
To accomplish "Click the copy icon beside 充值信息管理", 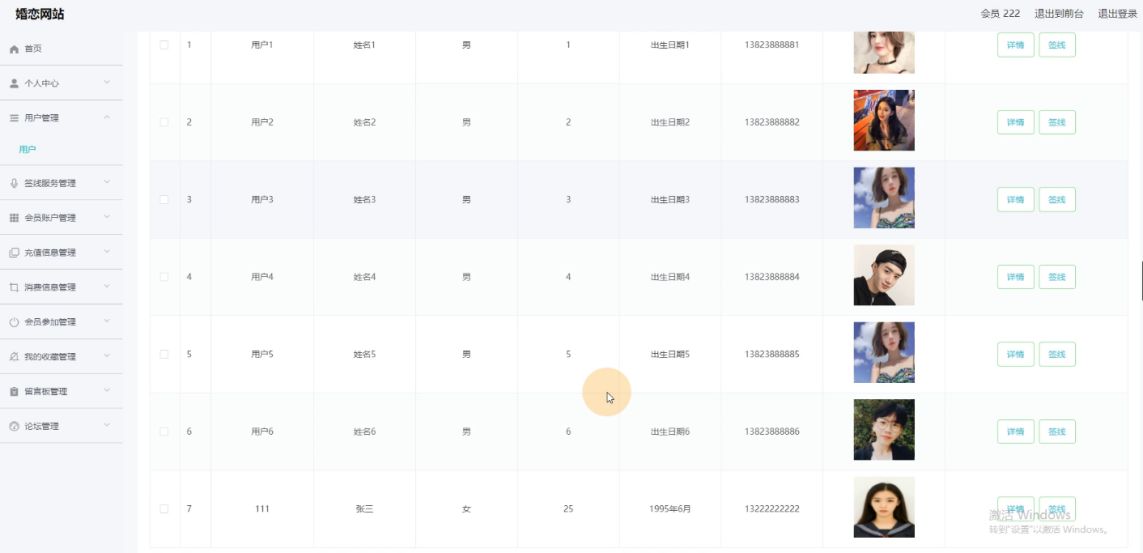I will pos(14,253).
